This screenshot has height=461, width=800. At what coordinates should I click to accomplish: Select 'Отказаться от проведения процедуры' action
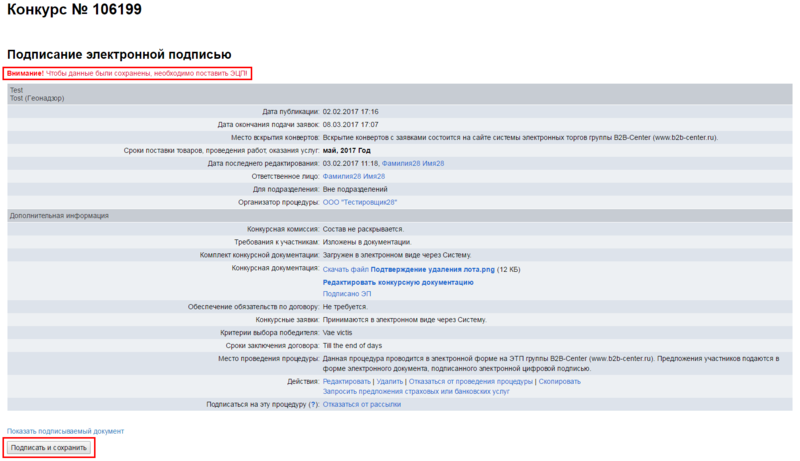471,381
